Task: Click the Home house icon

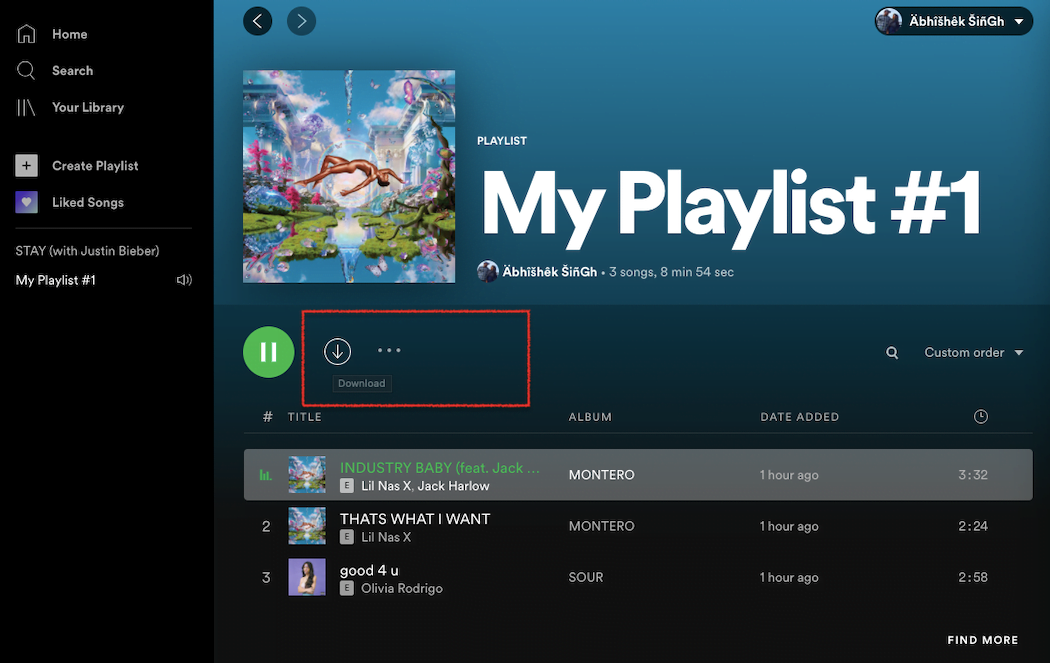Action: (26, 33)
